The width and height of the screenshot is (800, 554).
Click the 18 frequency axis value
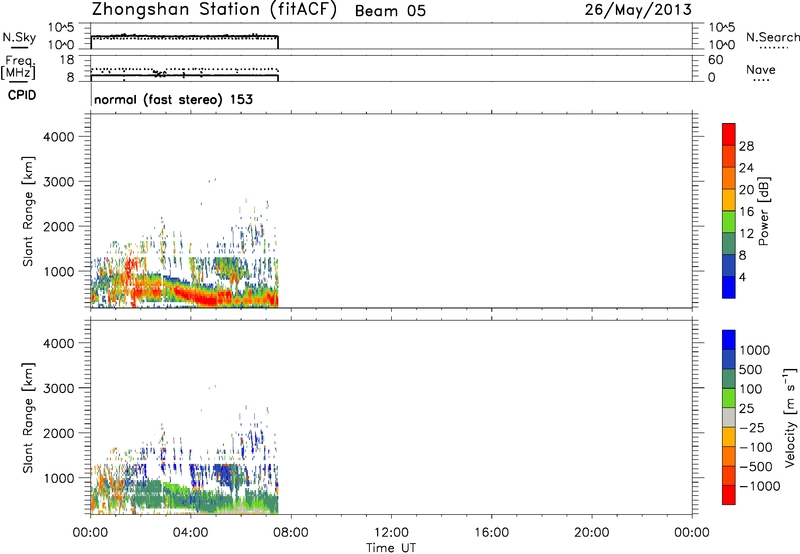click(x=67, y=60)
